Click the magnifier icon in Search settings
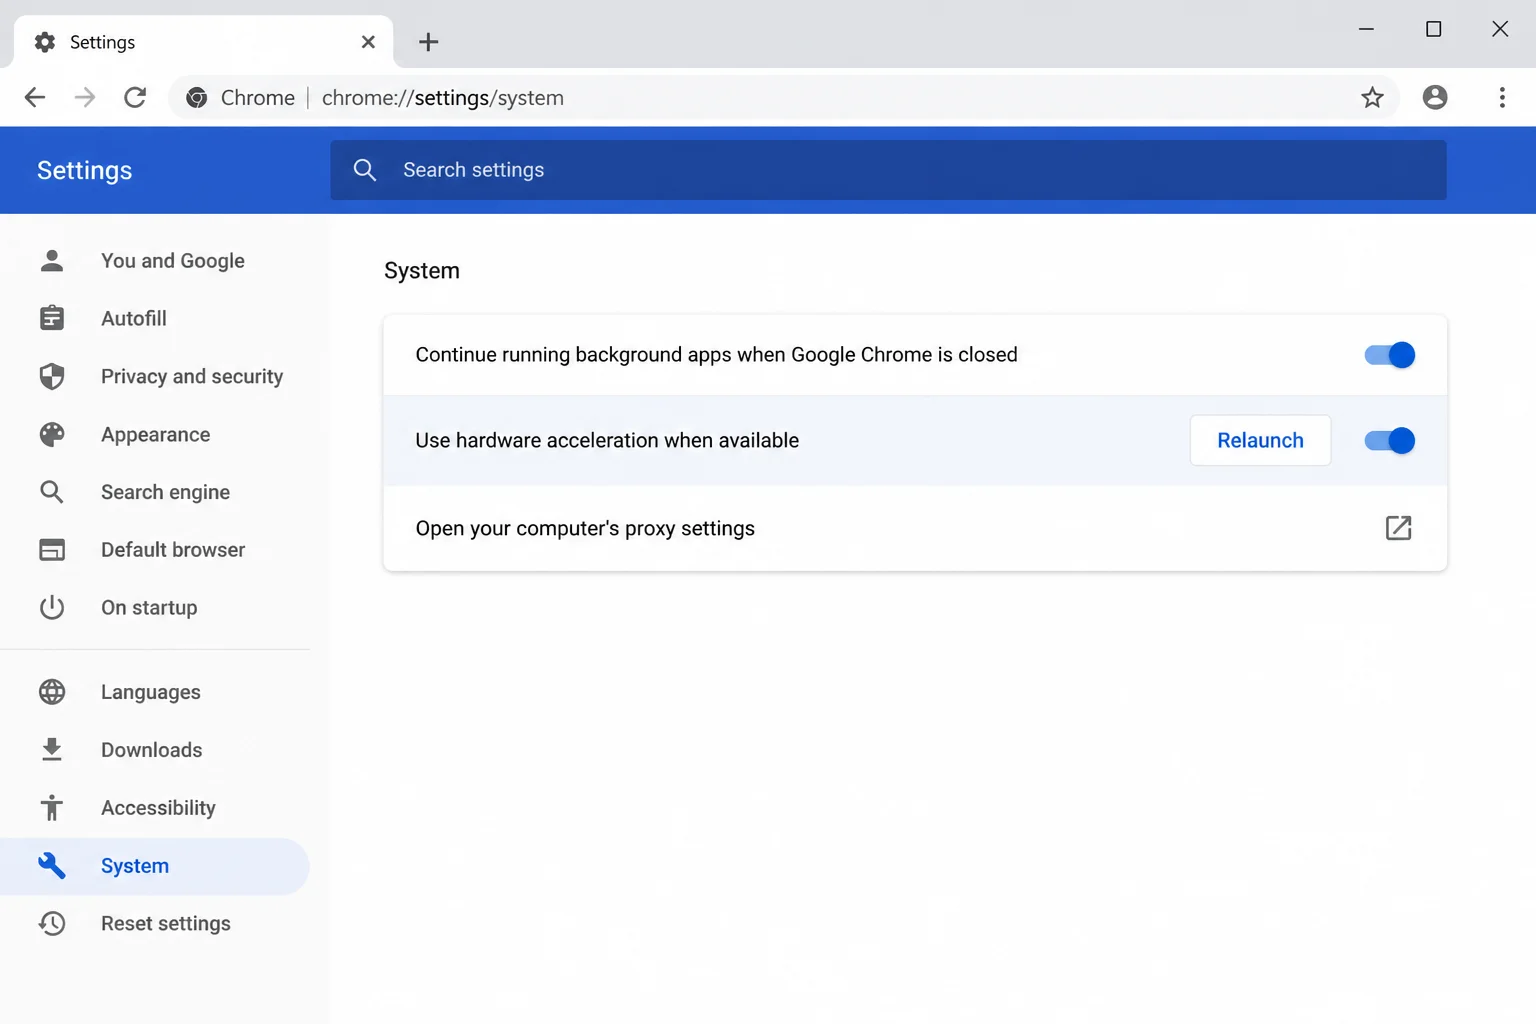The height and width of the screenshot is (1024, 1536). 365,170
